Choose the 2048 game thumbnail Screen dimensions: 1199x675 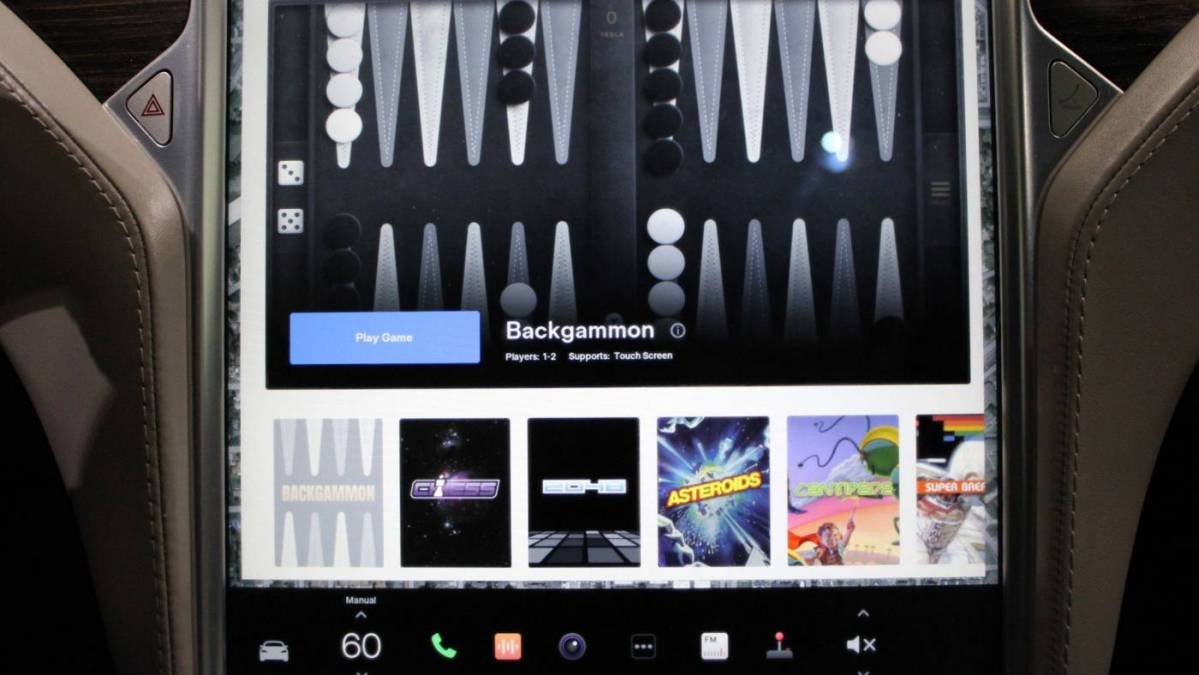tap(583, 492)
